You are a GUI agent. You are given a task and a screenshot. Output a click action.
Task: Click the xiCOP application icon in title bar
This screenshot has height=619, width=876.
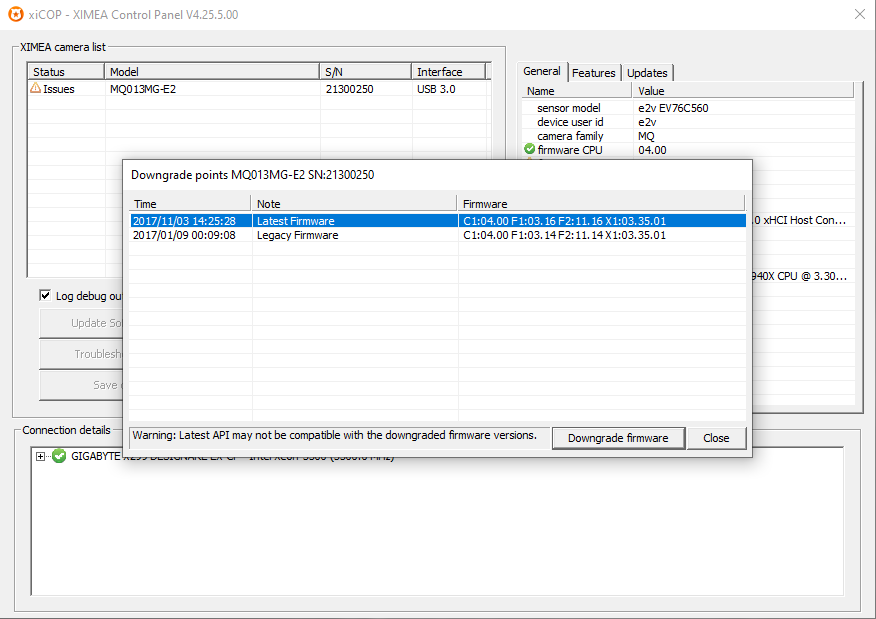pyautogui.click(x=16, y=14)
